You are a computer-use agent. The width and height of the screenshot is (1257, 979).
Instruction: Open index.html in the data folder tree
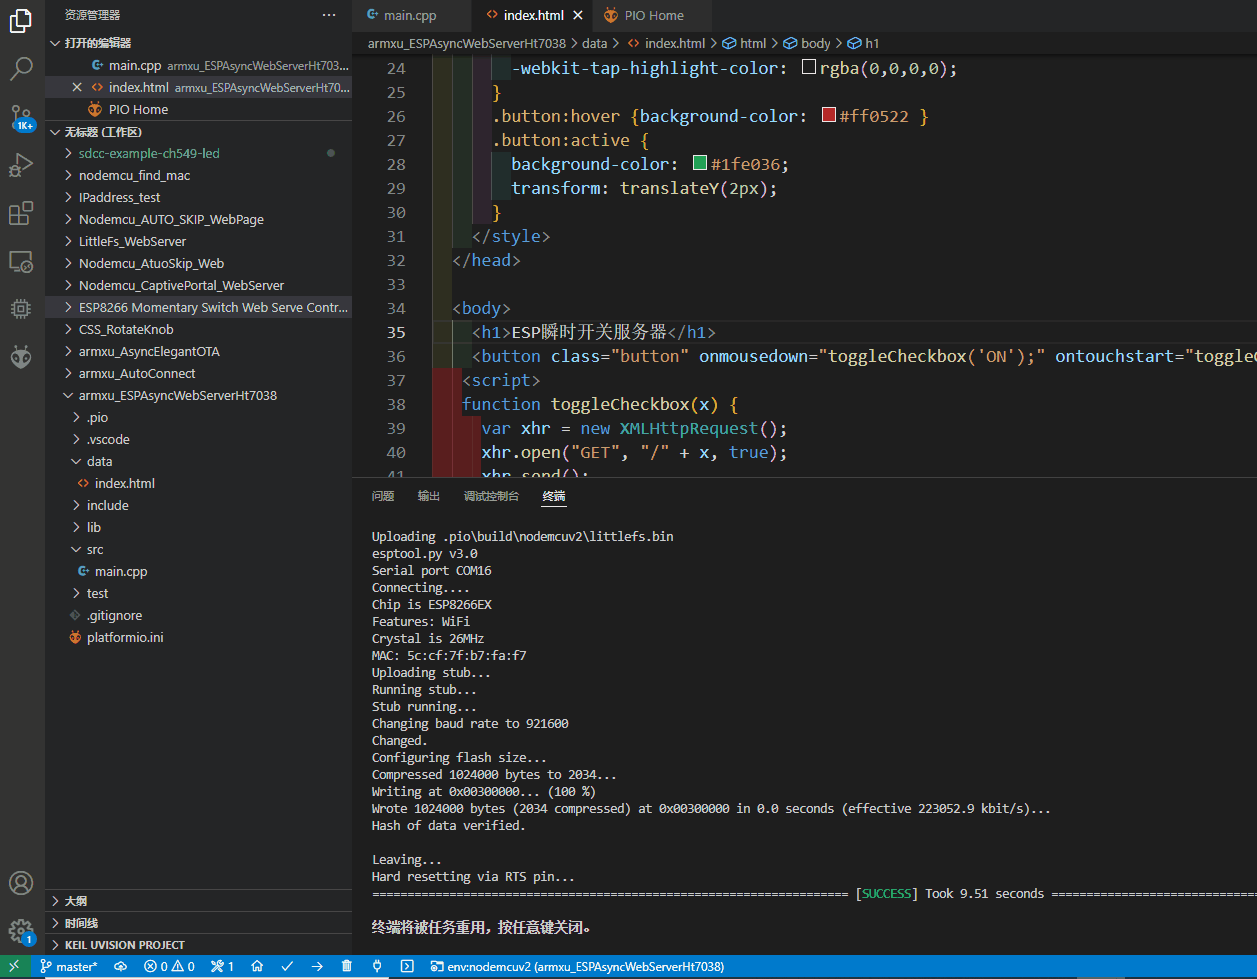click(x=198, y=483)
